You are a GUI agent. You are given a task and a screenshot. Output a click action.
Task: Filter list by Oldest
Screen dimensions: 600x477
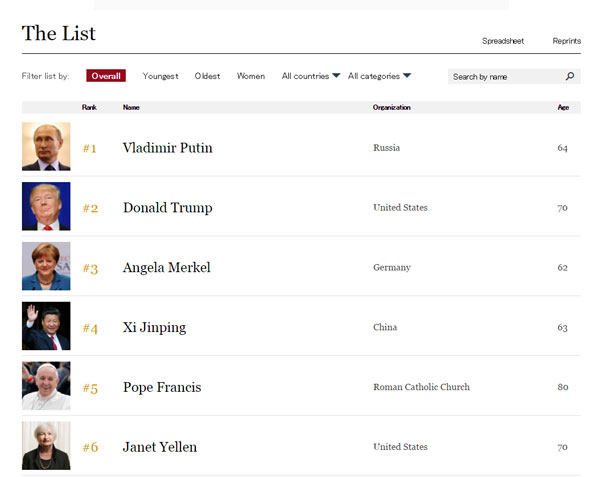coord(208,76)
